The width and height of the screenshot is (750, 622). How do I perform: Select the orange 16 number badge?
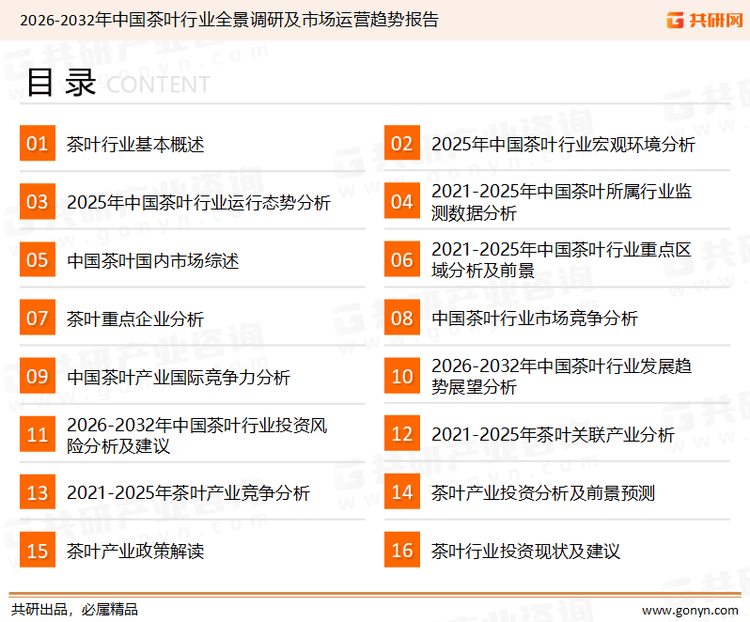point(401,550)
